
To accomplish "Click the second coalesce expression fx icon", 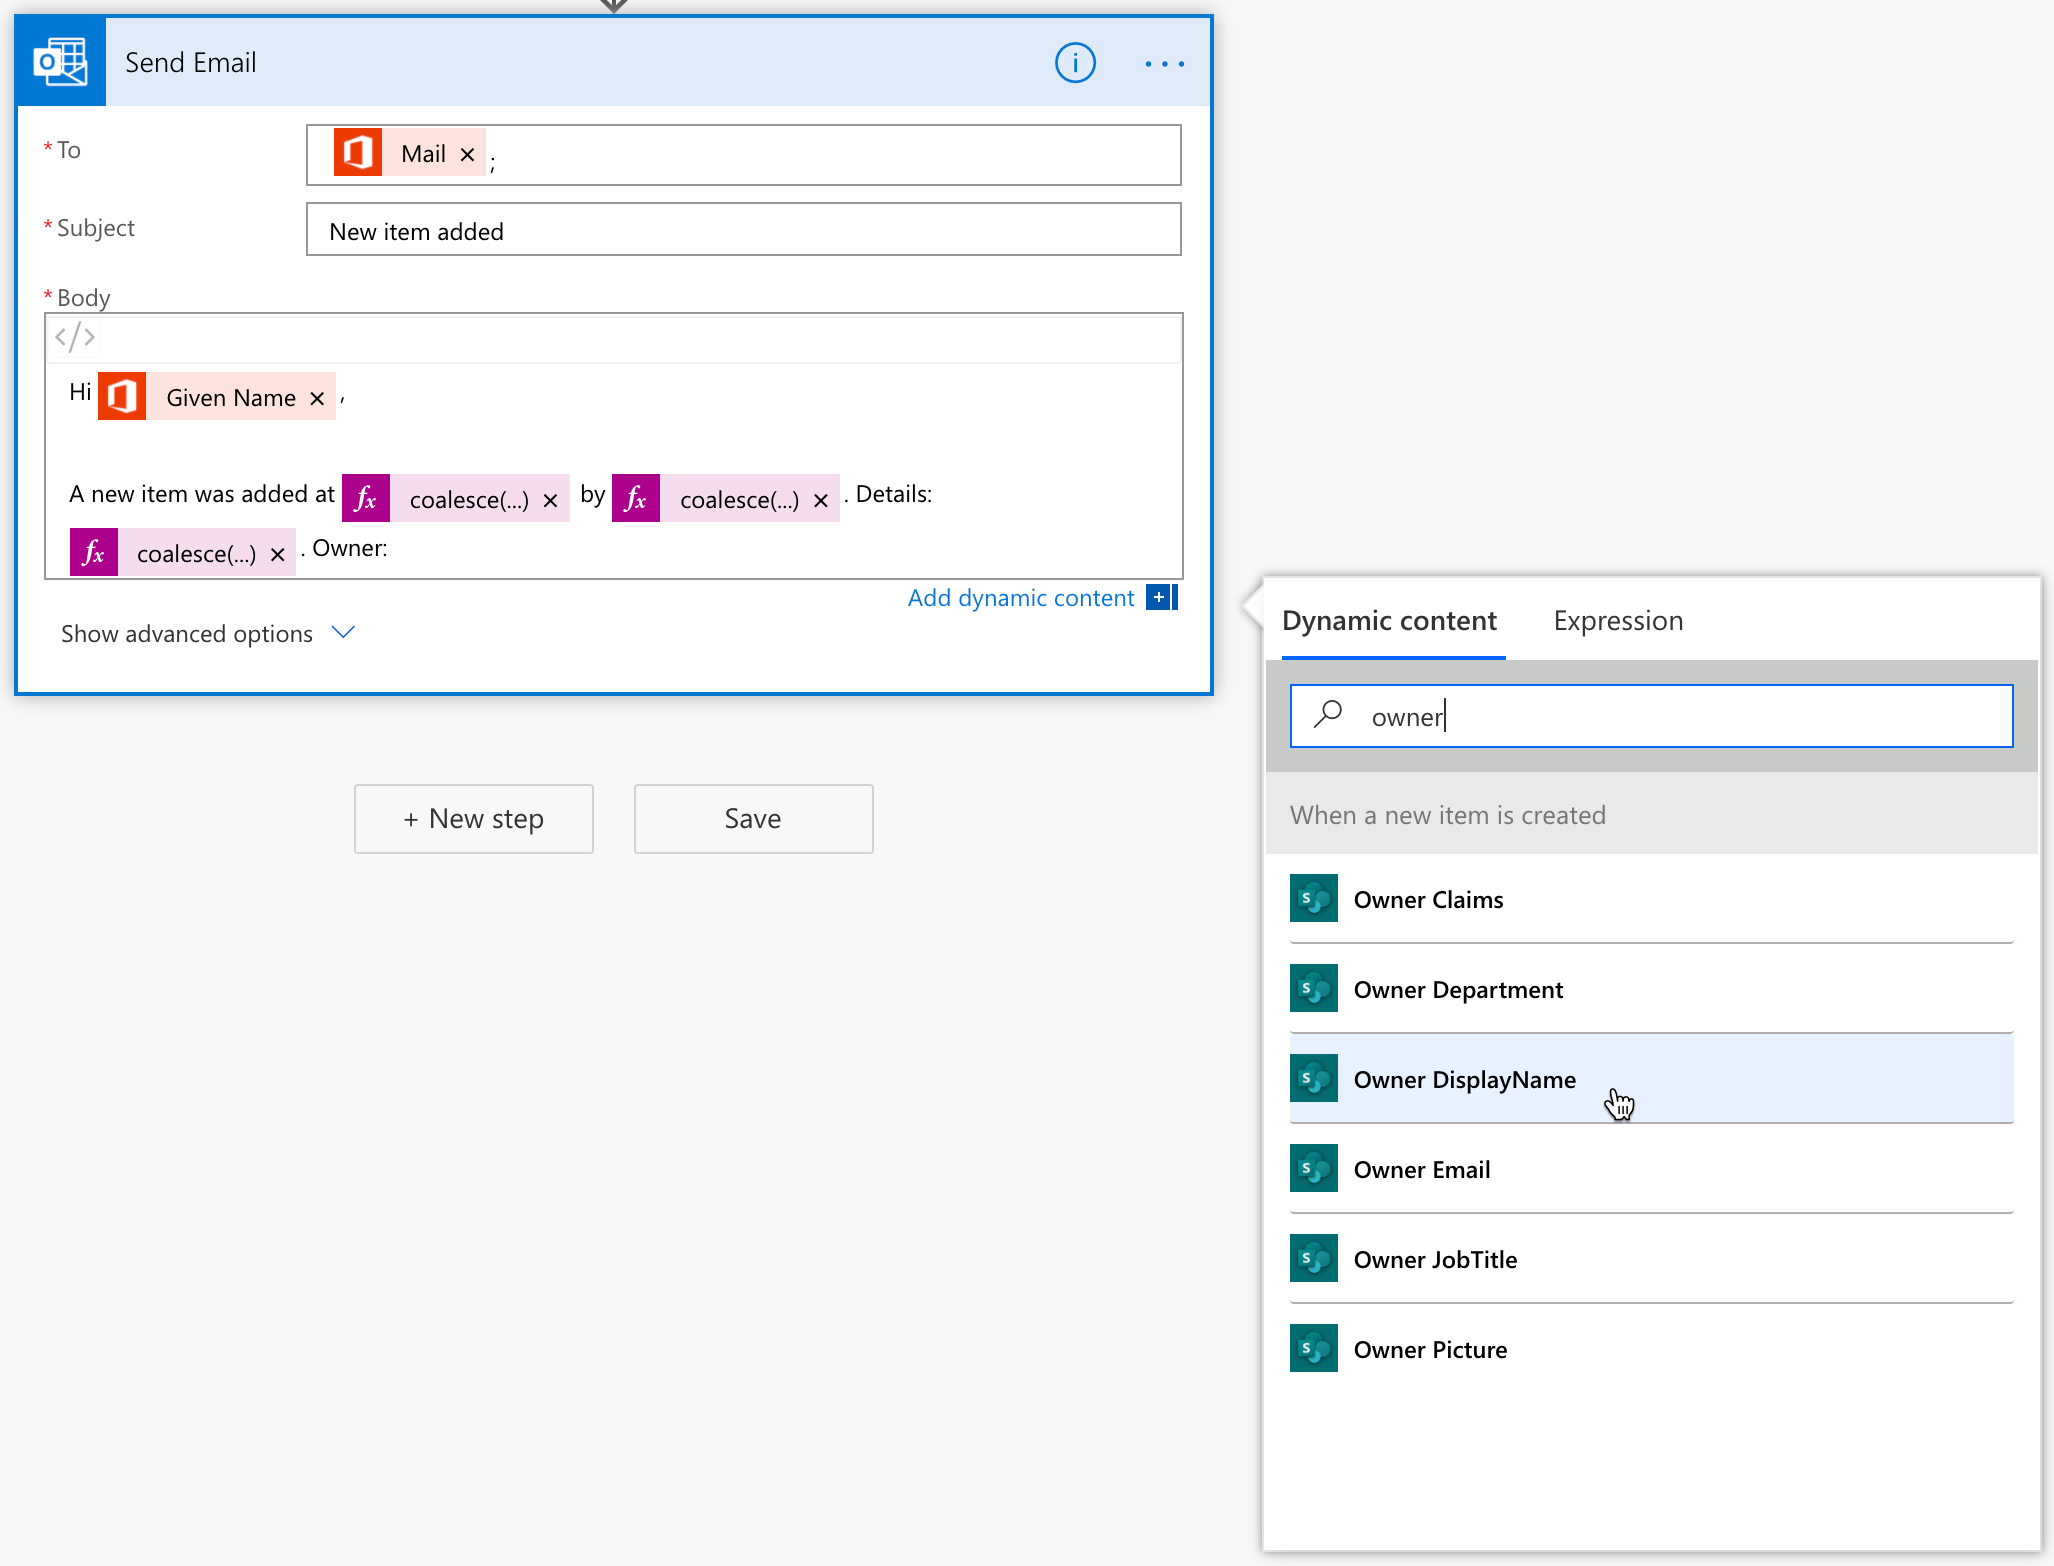I will click(x=633, y=493).
